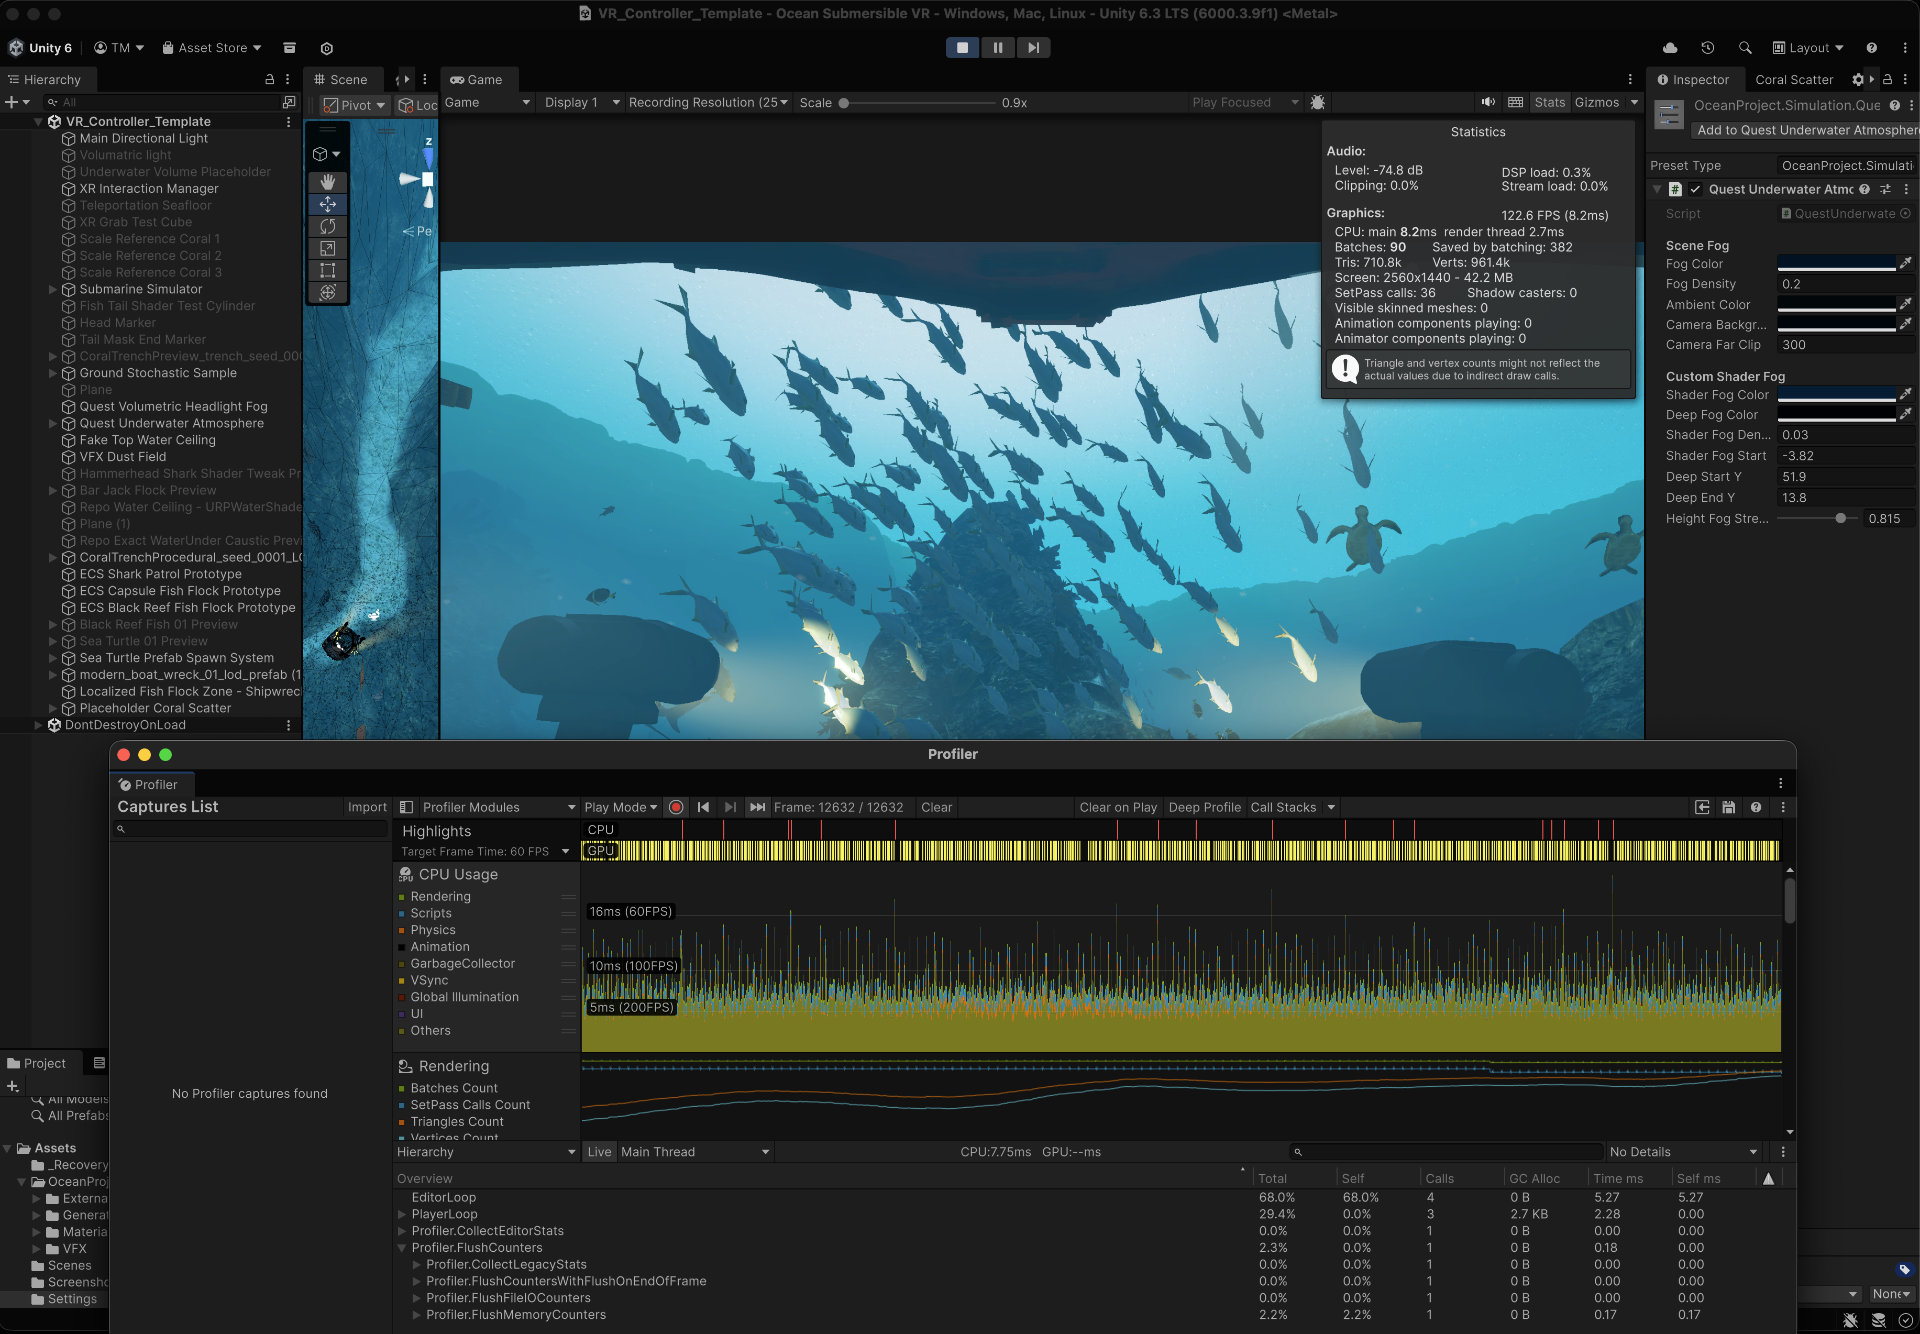Click the Fog Density value field
Screen dimensions: 1920x1334
click(x=1846, y=284)
